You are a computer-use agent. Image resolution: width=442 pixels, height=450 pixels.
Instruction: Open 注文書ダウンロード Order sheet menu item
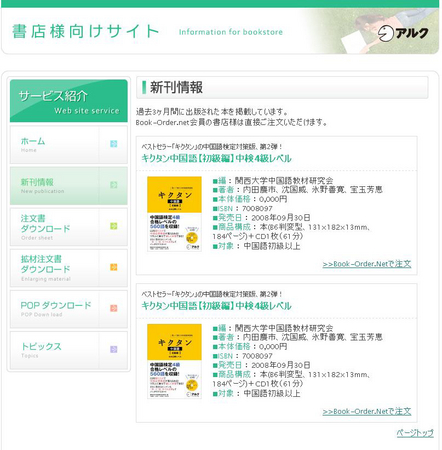[x=69, y=227]
